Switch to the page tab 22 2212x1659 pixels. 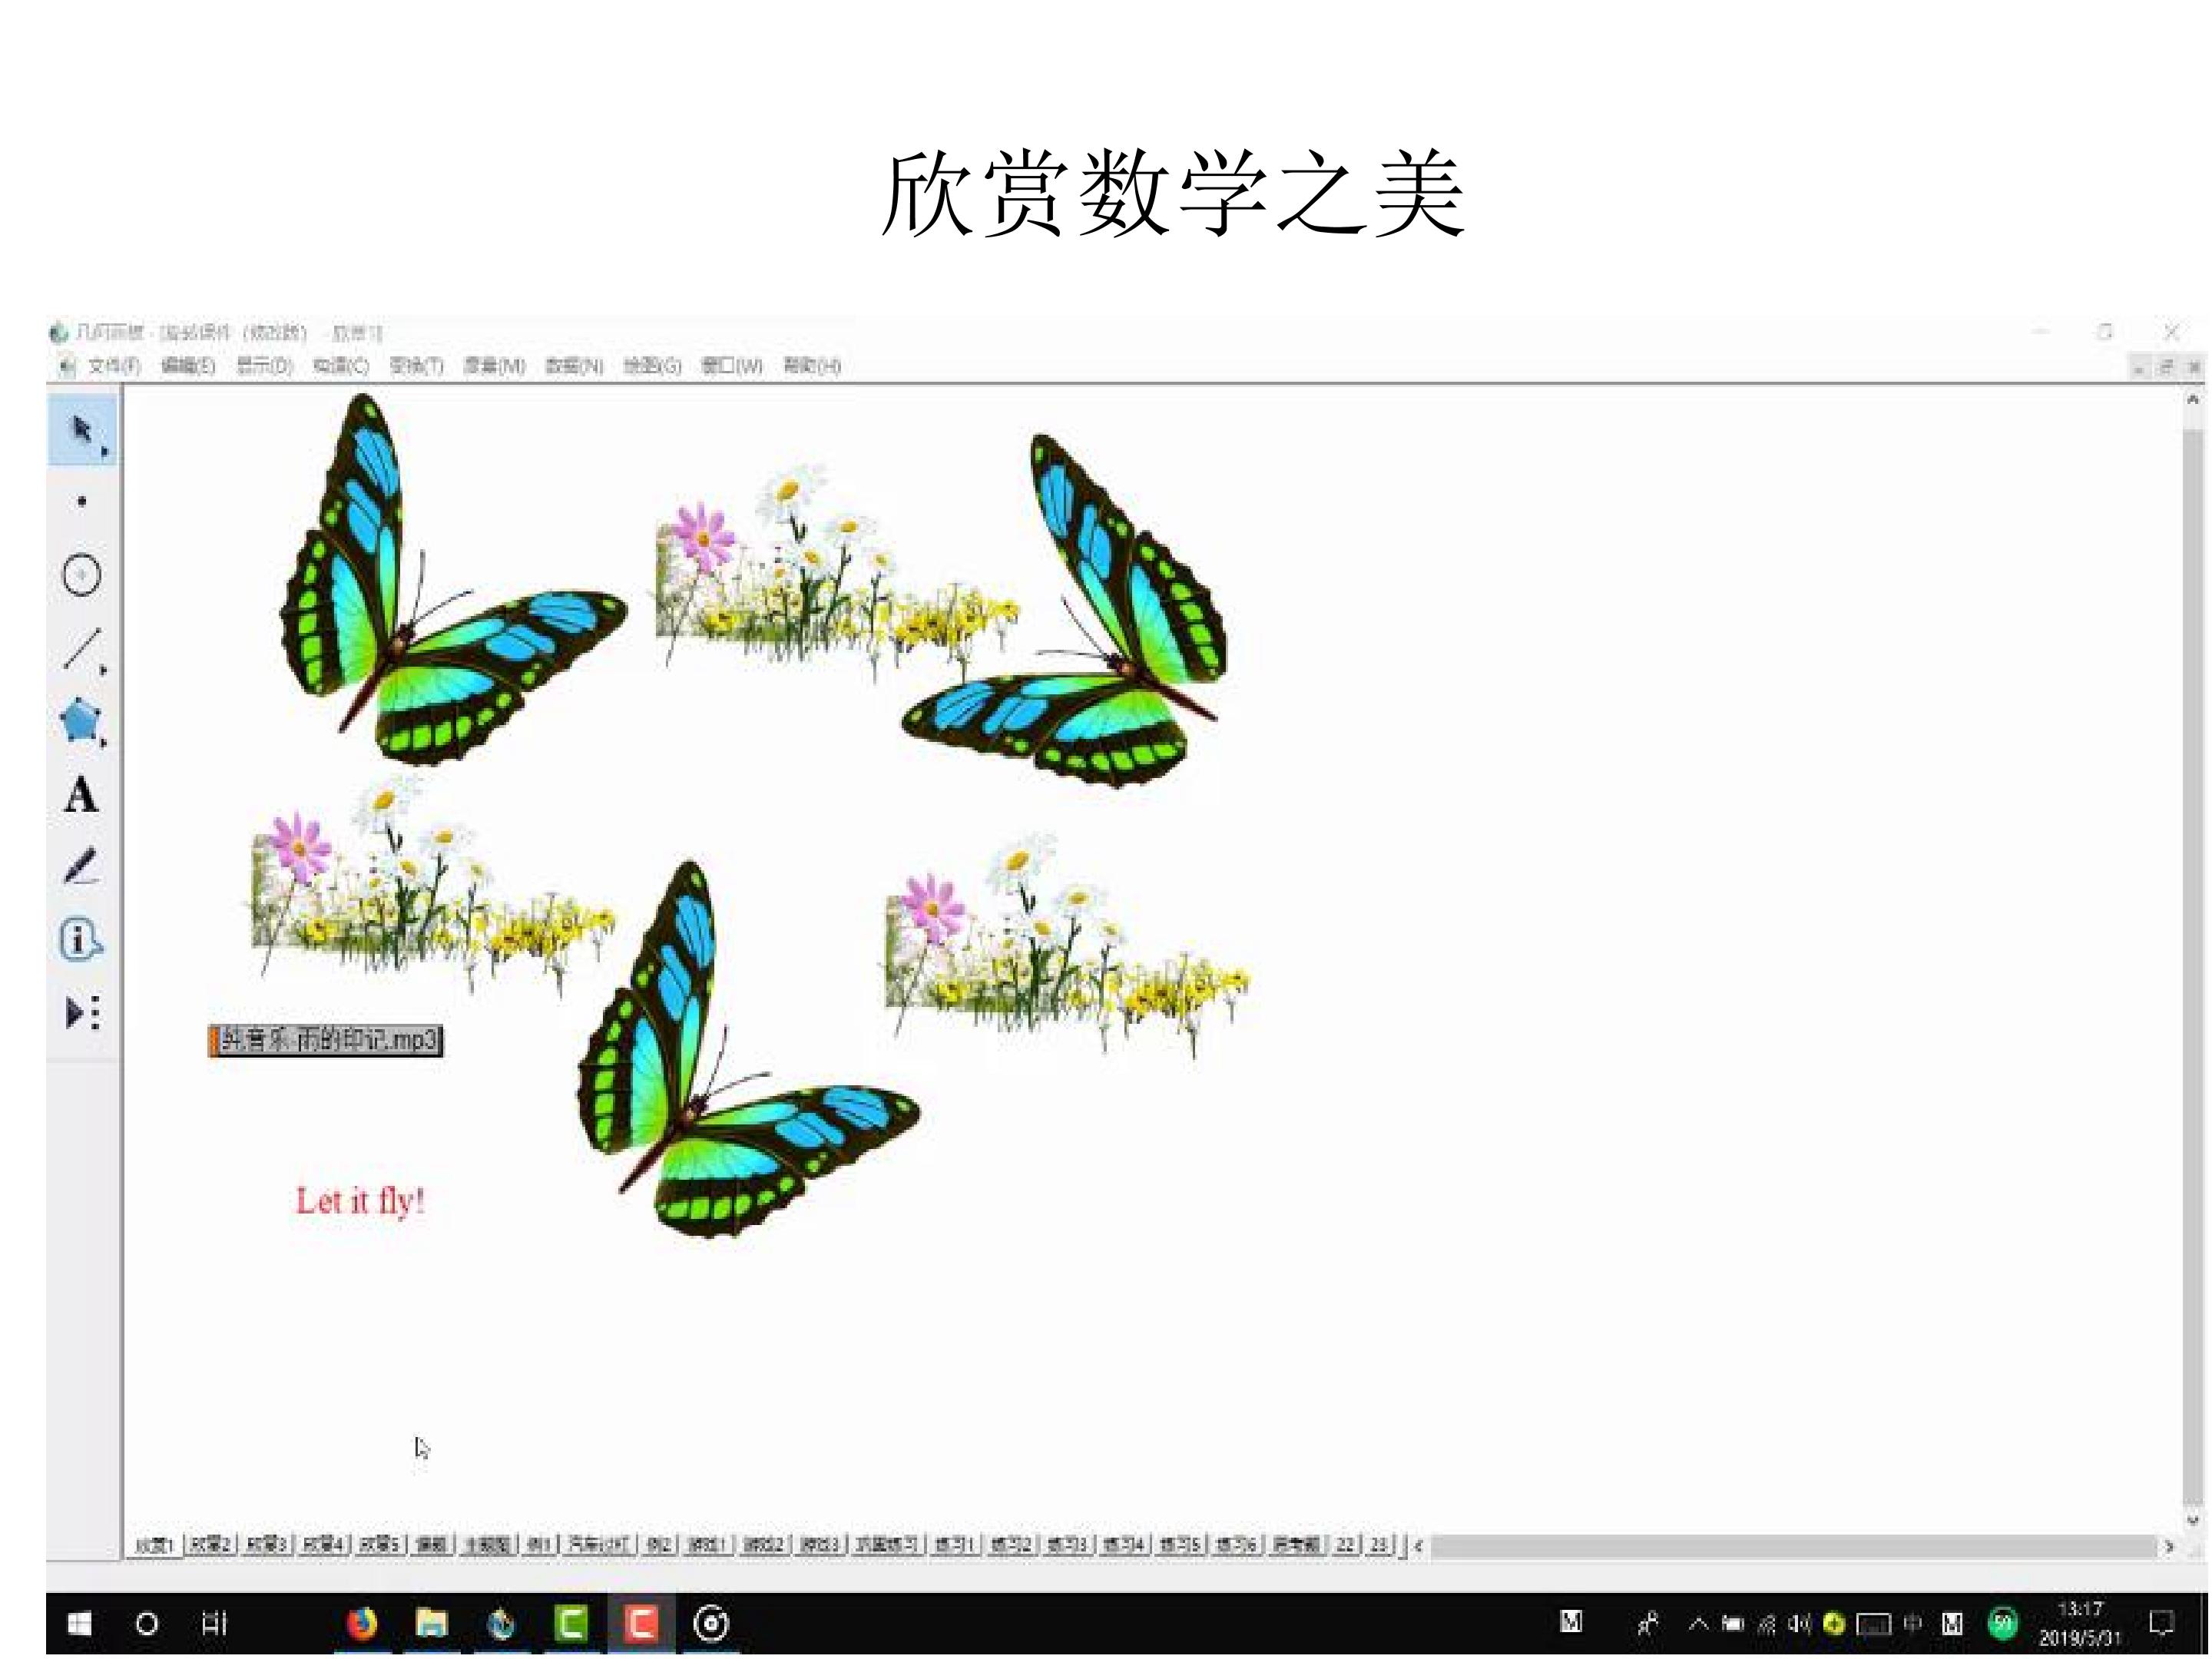[x=1345, y=1545]
